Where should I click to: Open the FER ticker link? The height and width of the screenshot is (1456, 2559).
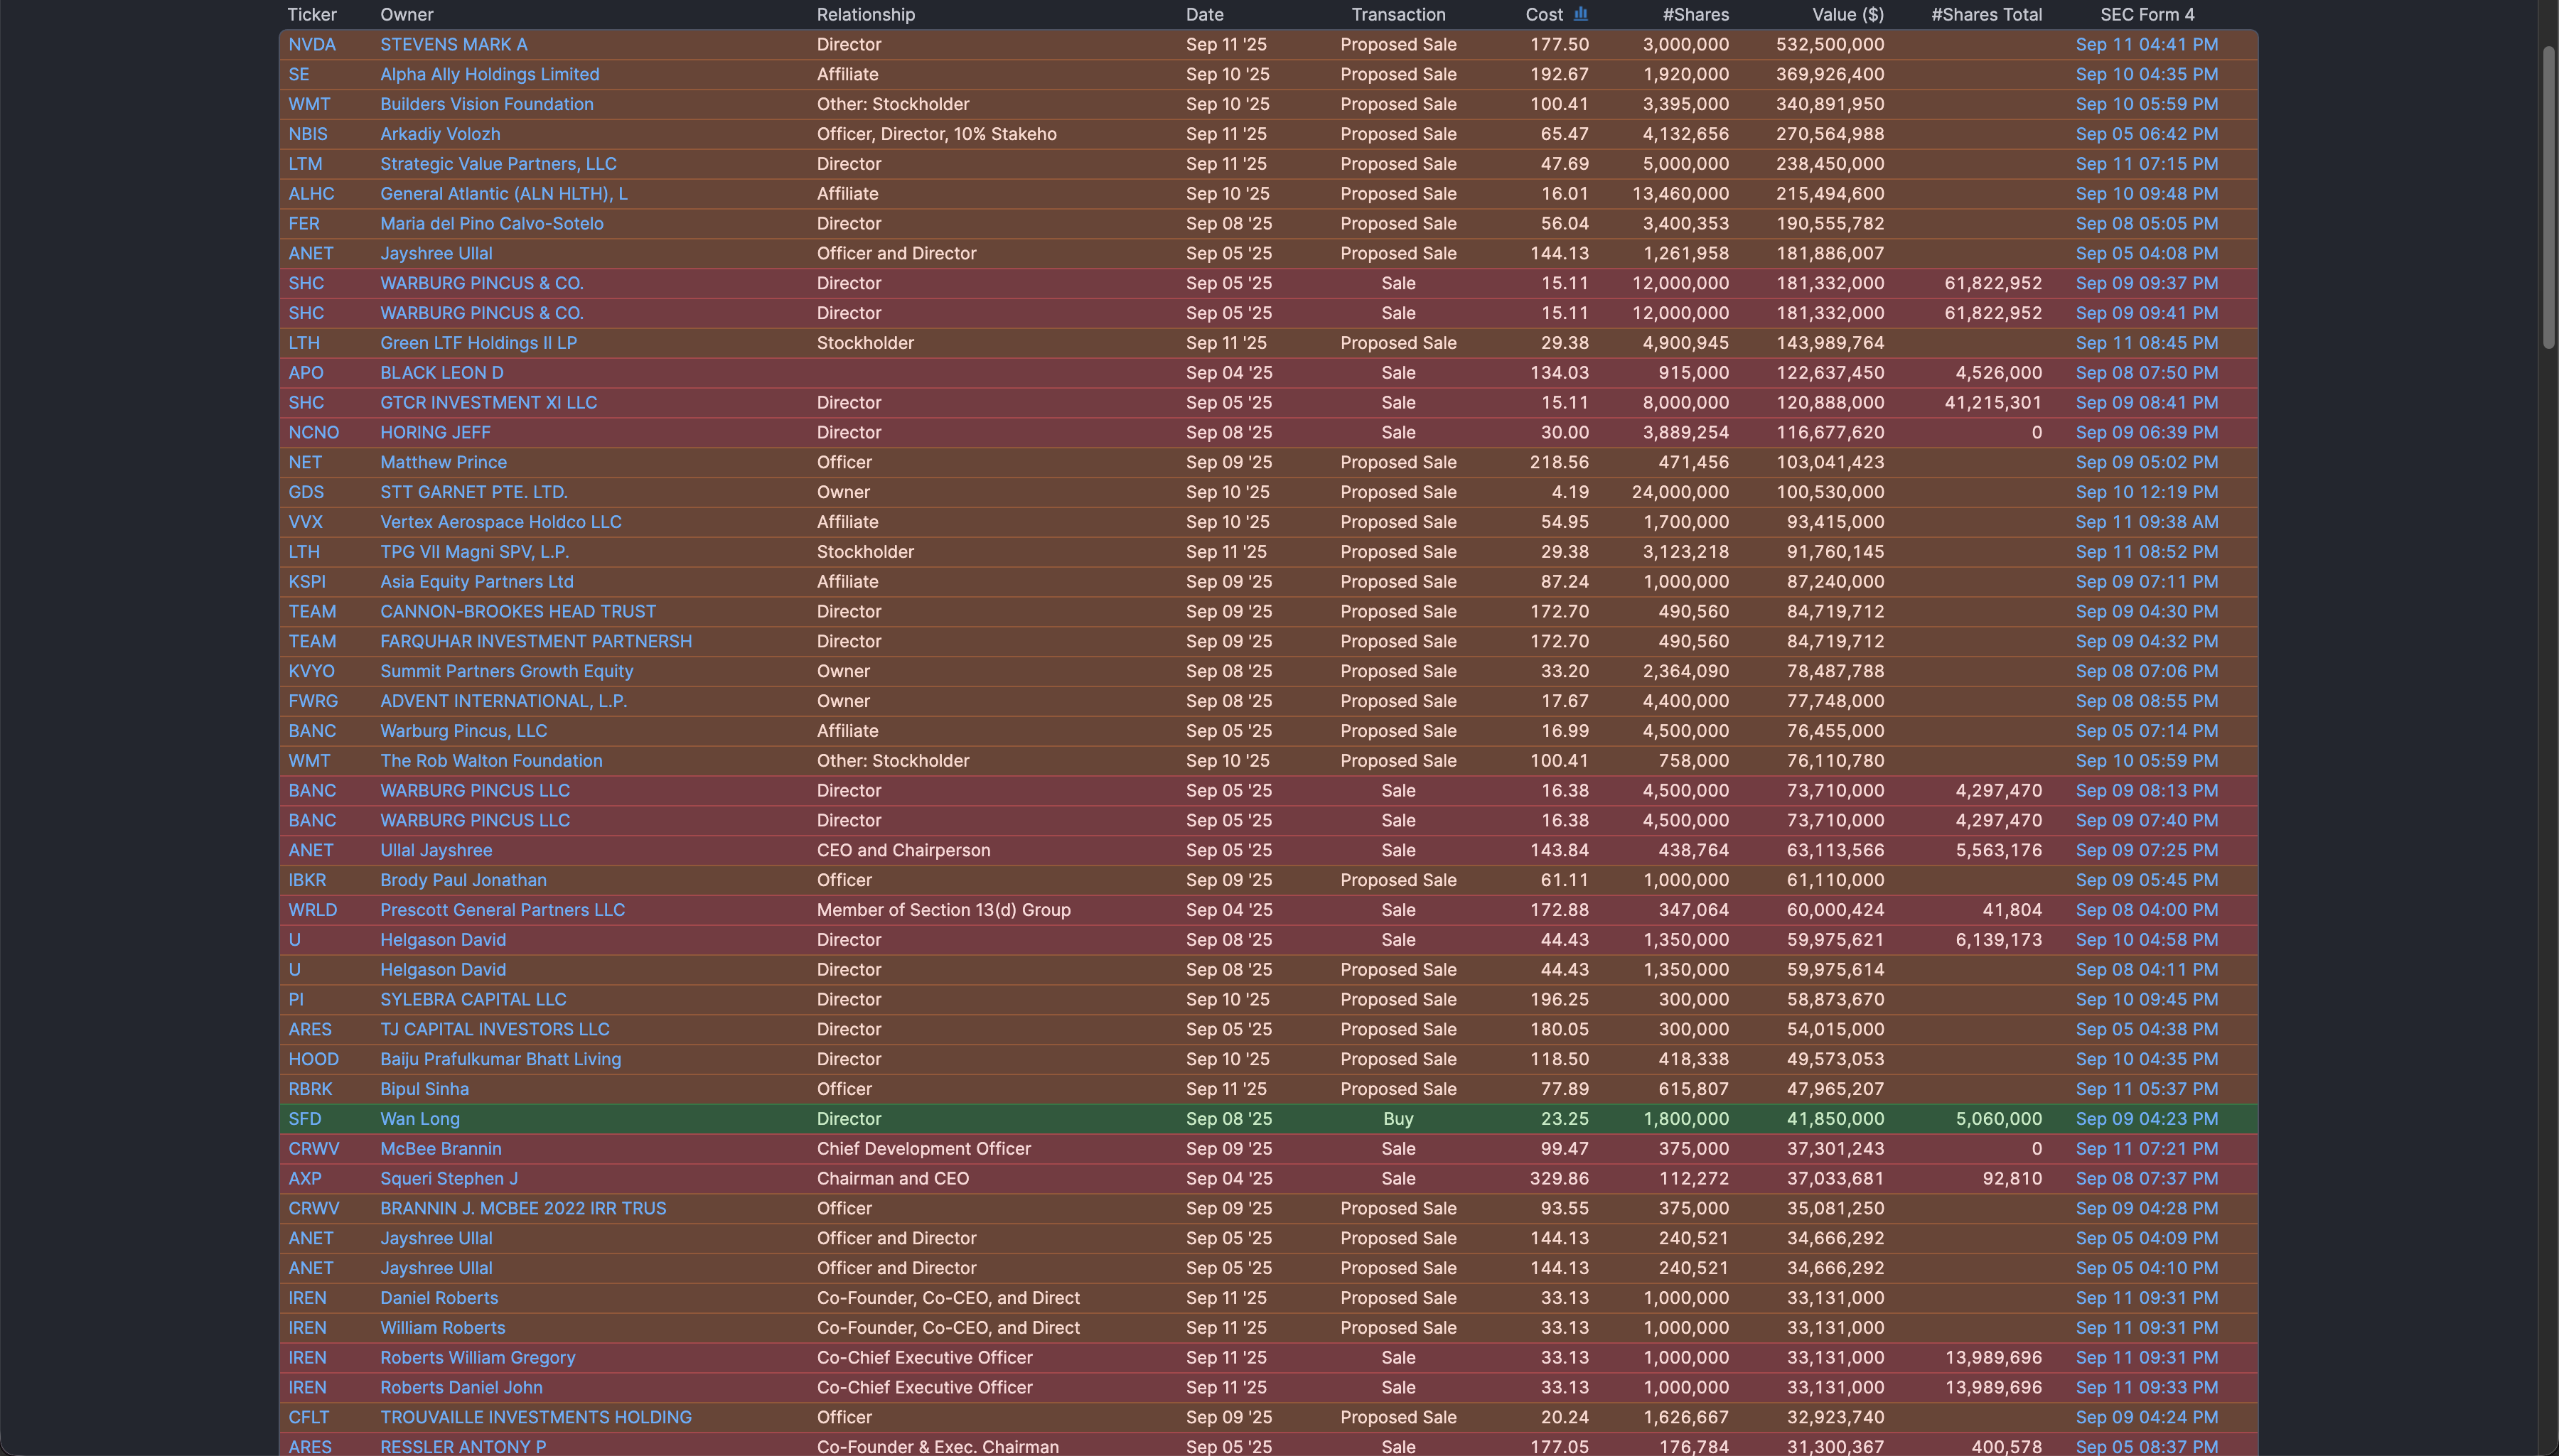pos(304,224)
